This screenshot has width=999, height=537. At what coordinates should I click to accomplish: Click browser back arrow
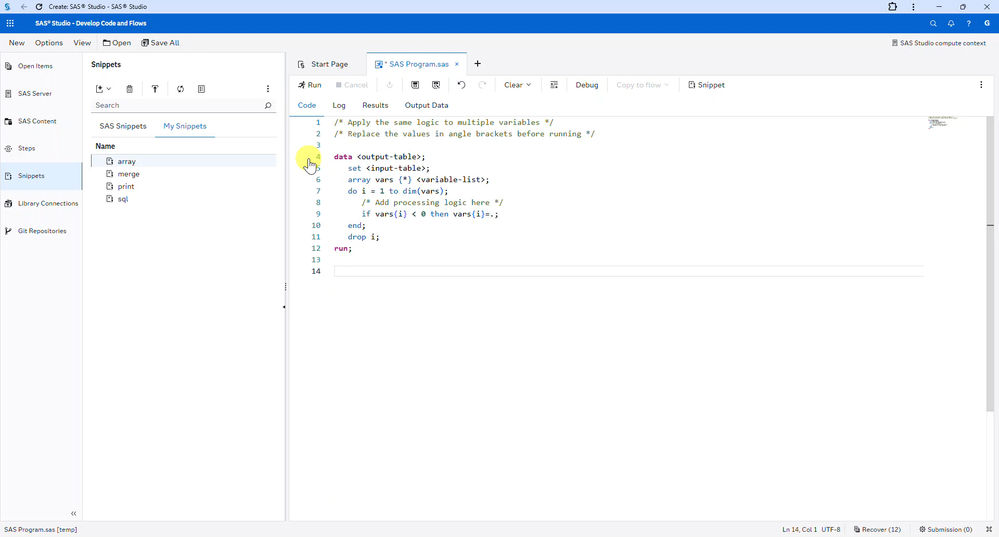24,6
